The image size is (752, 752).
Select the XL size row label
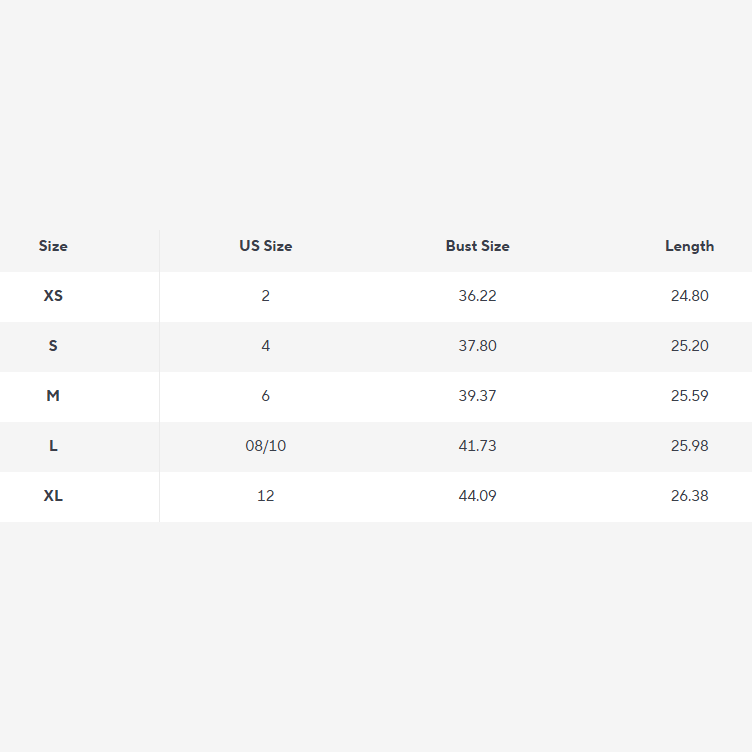coord(53,496)
